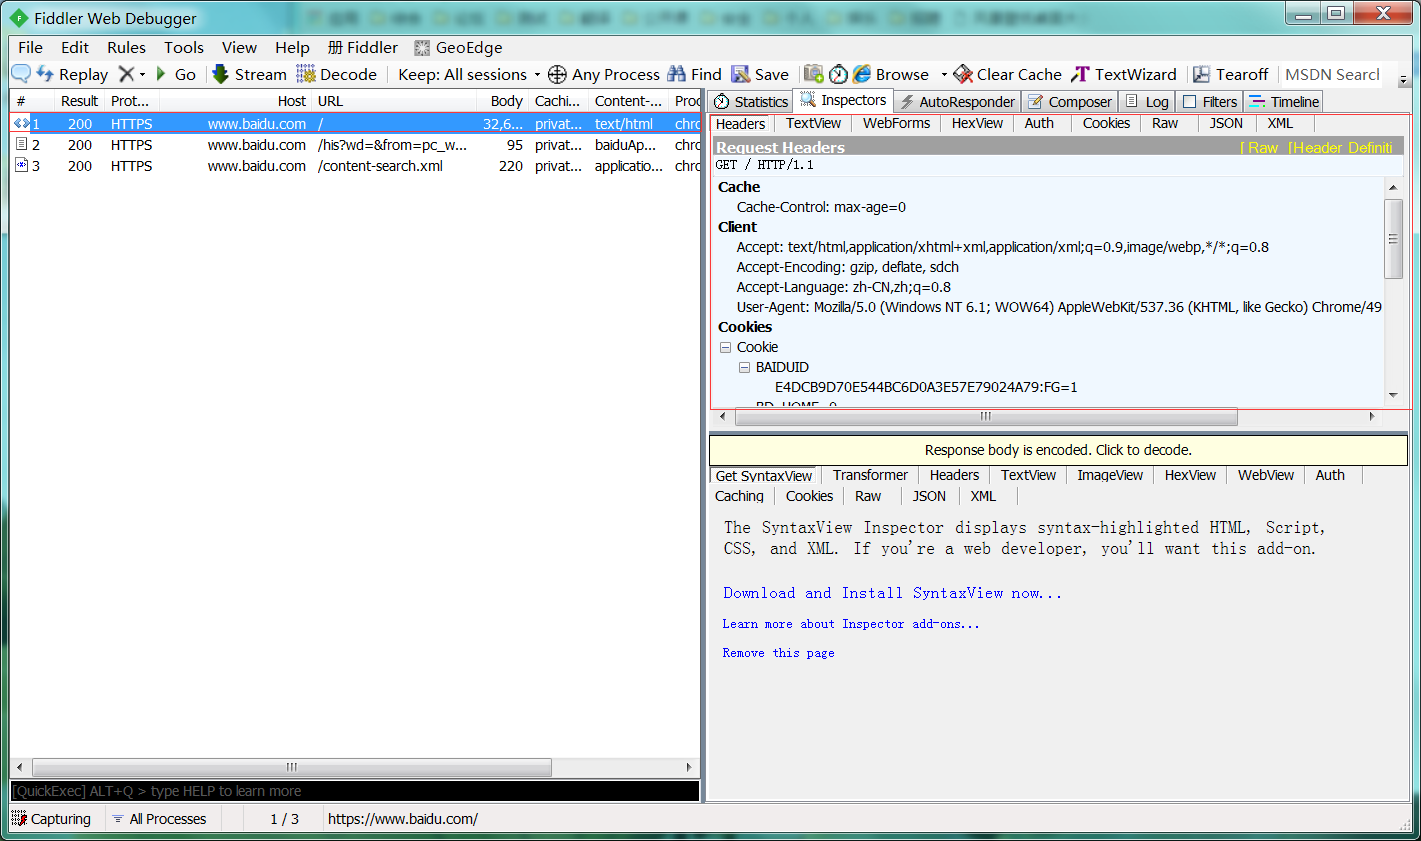The height and width of the screenshot is (841, 1421).
Task: Click the request headers scroll down arrow
Action: (x=1393, y=395)
